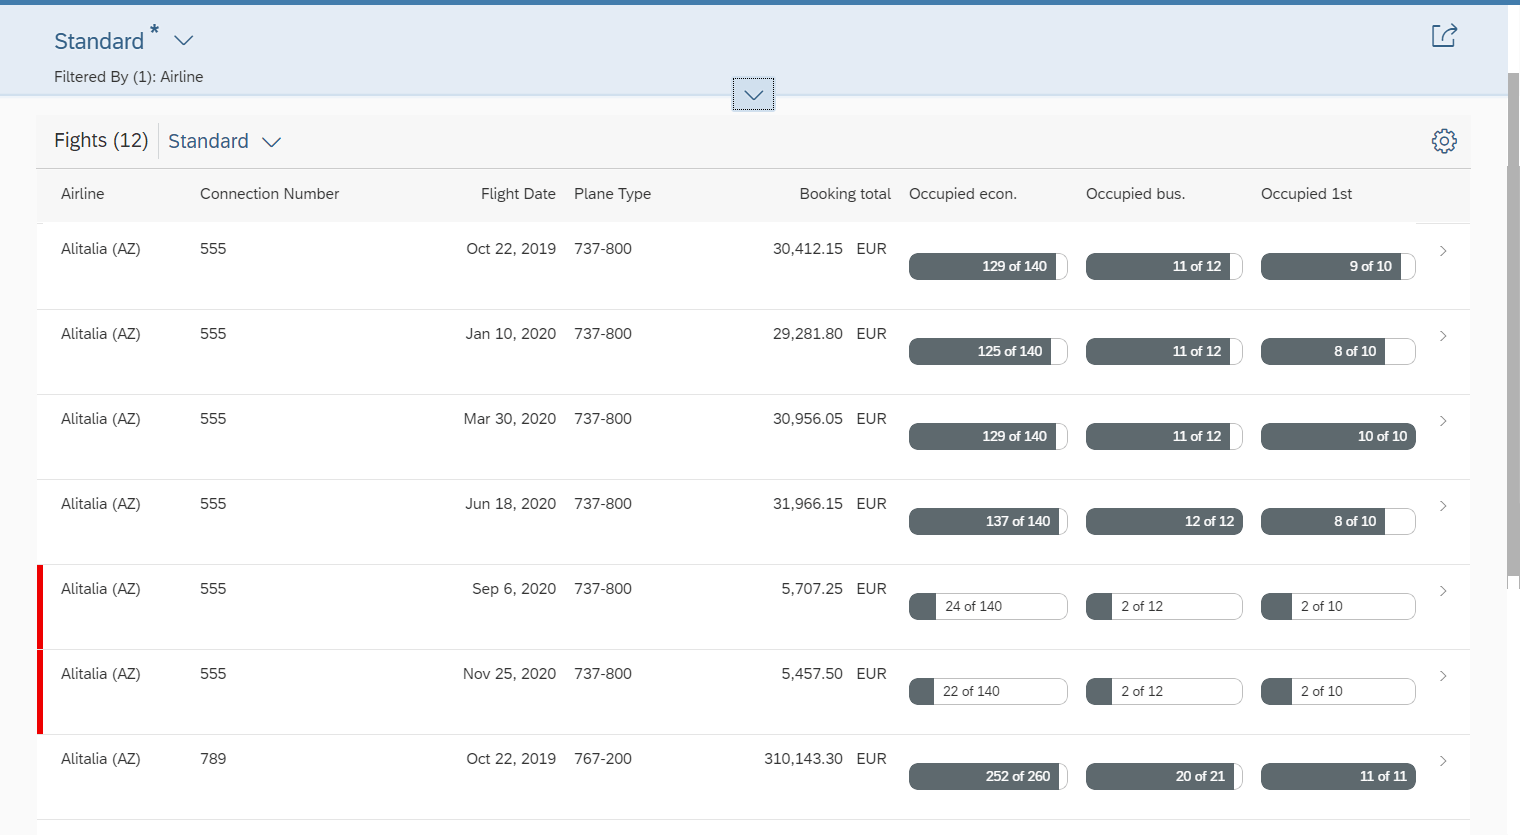Click the 24 of 140 occupancy indicator
Image resolution: width=1520 pixels, height=835 pixels.
pos(988,606)
